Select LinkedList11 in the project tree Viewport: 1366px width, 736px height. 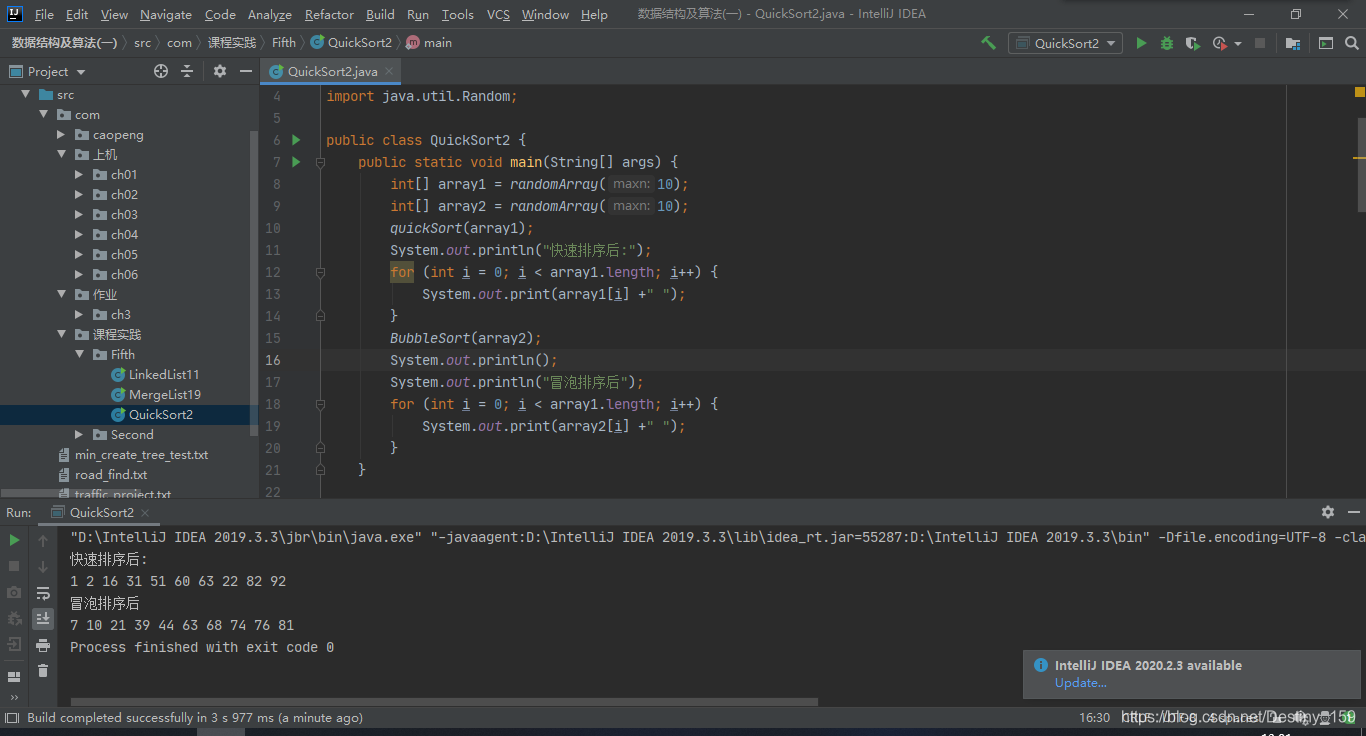tap(164, 374)
